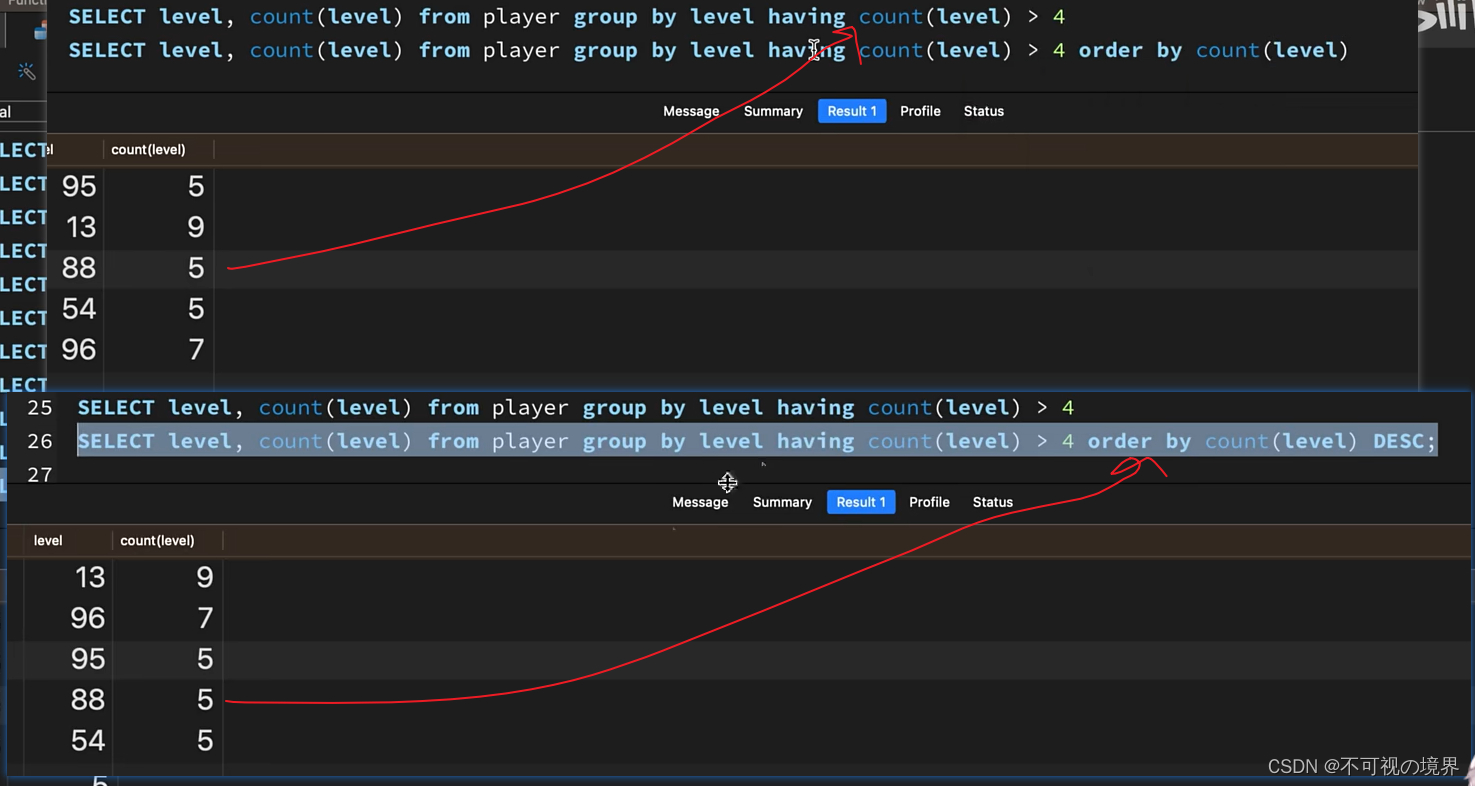
Task: Open Message tab in lower result panel
Action: (x=700, y=502)
